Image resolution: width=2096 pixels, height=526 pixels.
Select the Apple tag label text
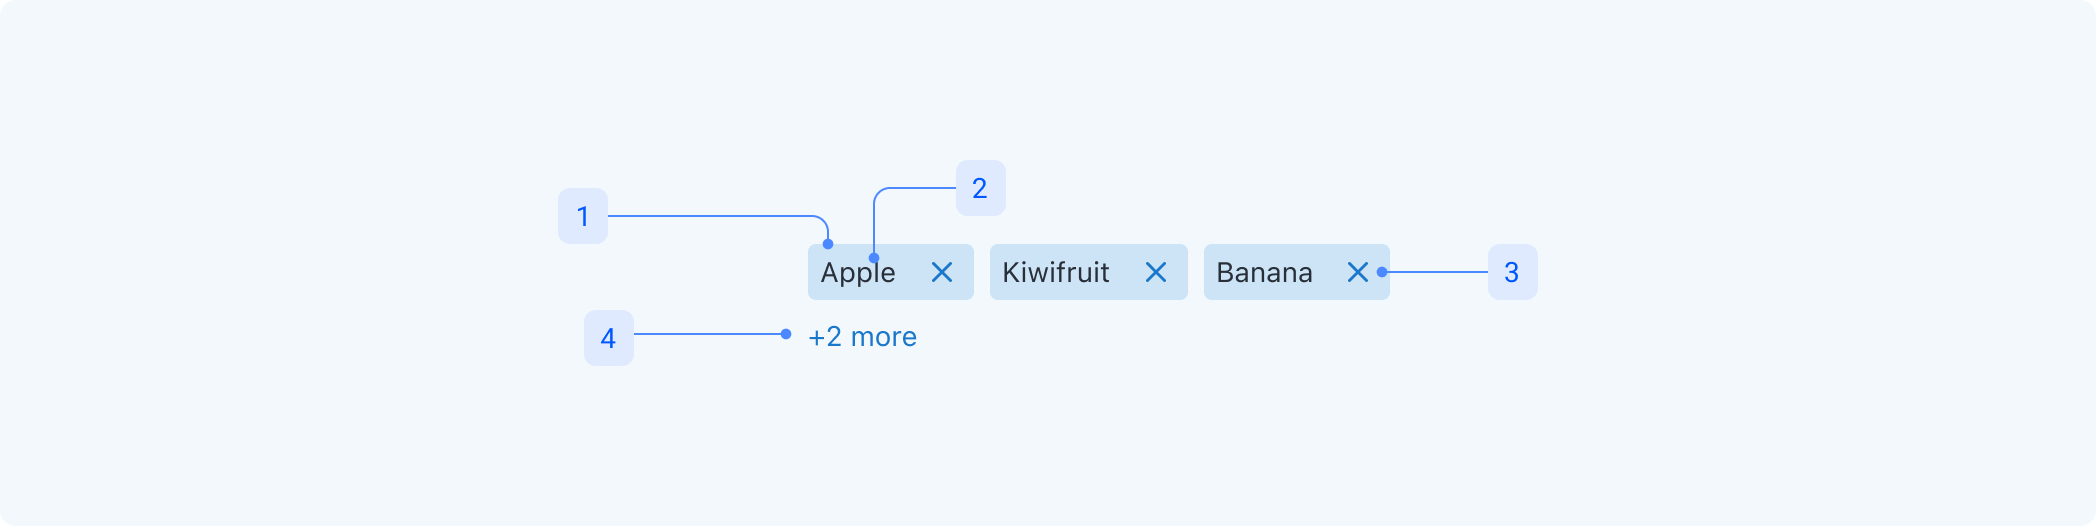[858, 273]
